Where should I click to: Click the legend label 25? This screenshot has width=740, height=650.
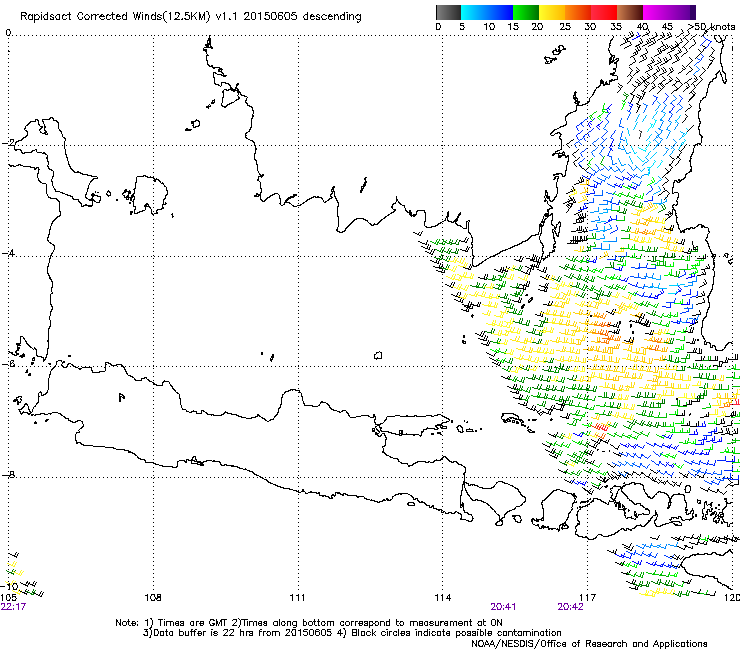565,27
